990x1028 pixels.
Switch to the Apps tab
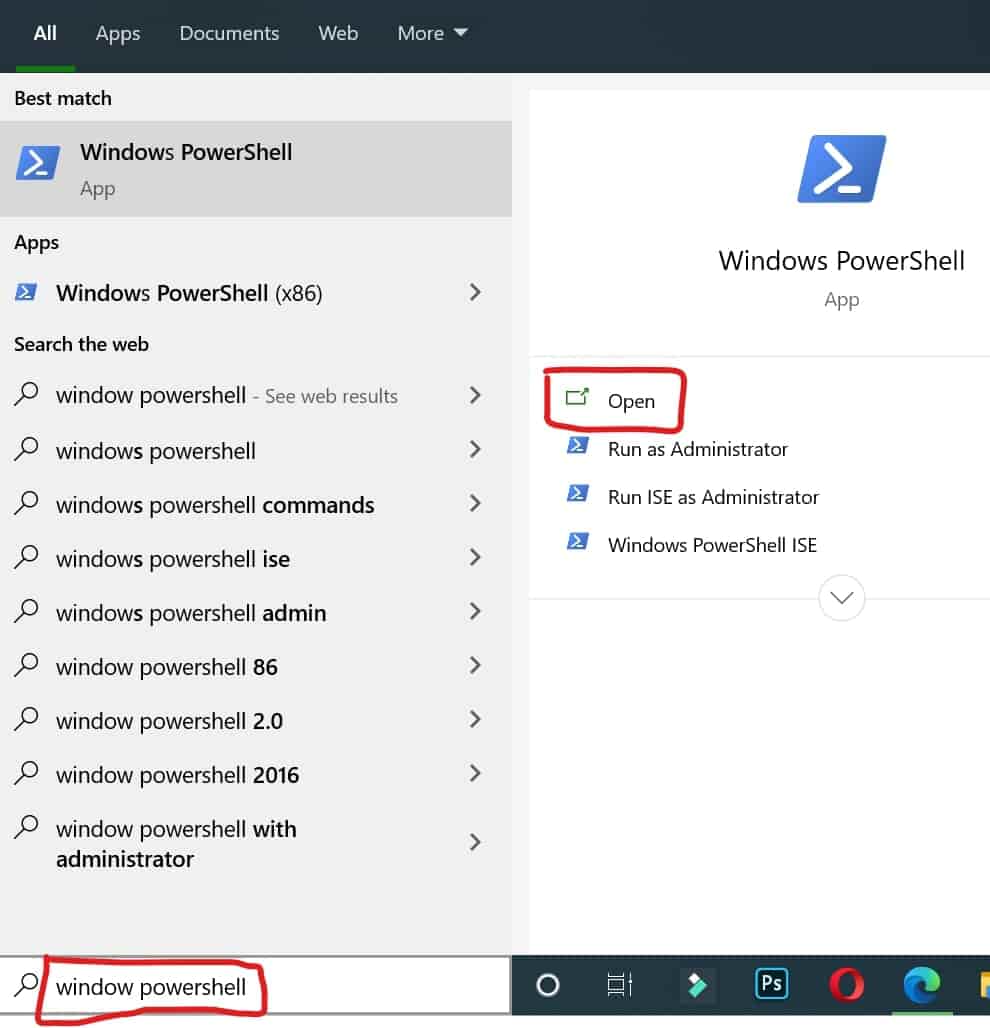click(x=118, y=33)
